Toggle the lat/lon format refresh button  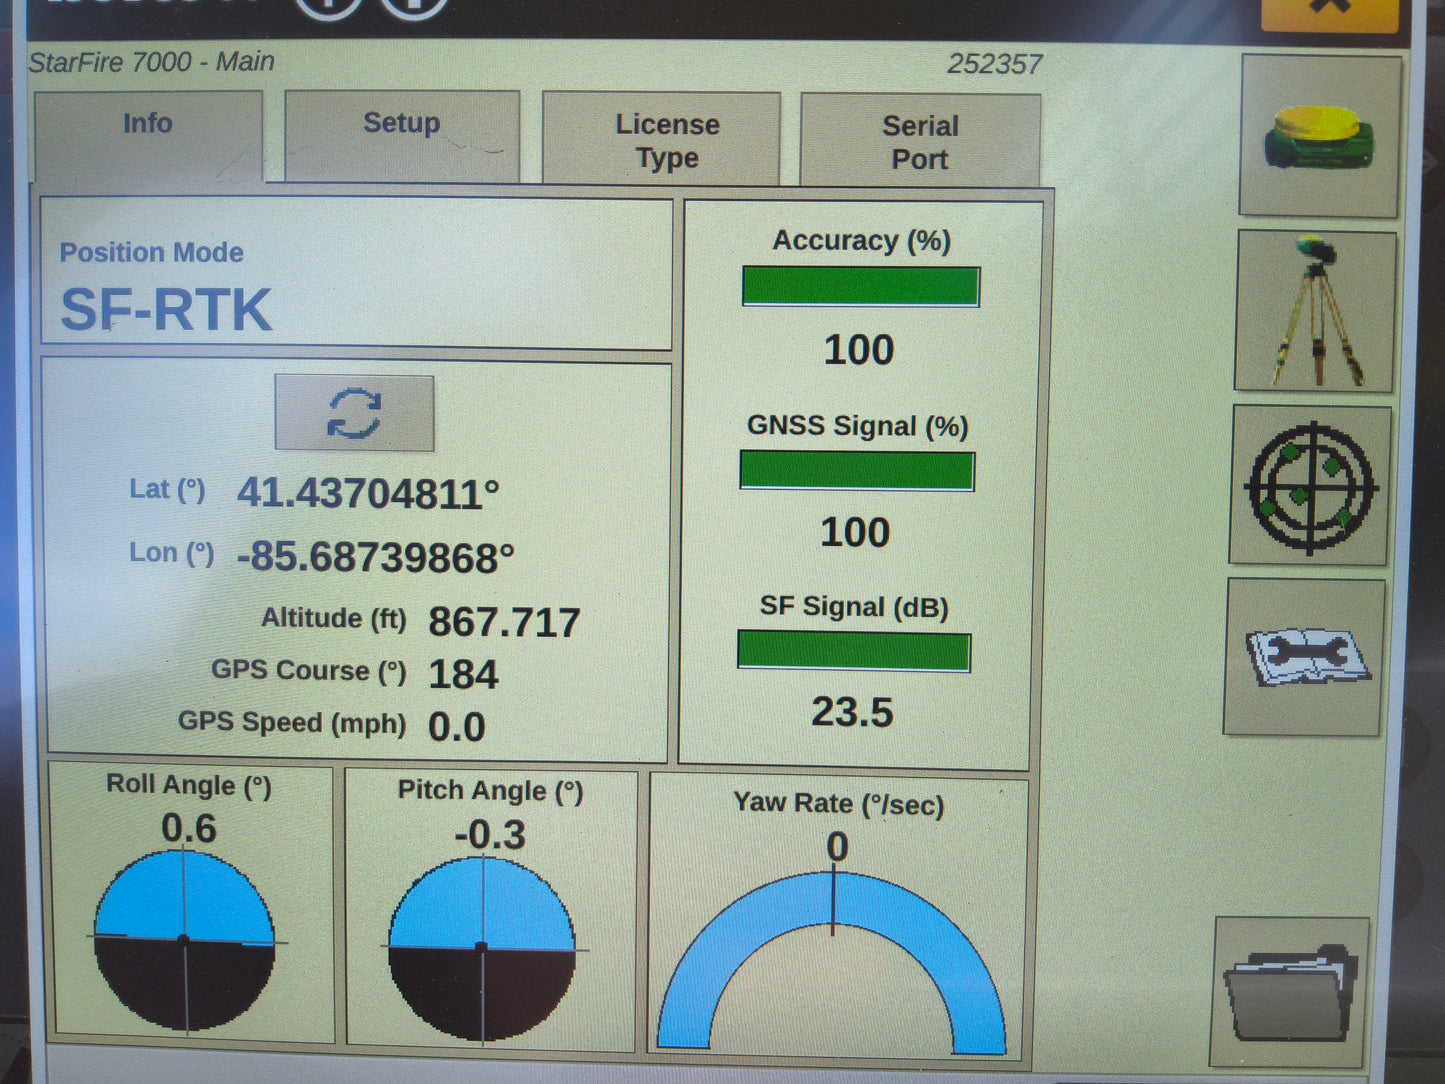tap(355, 413)
